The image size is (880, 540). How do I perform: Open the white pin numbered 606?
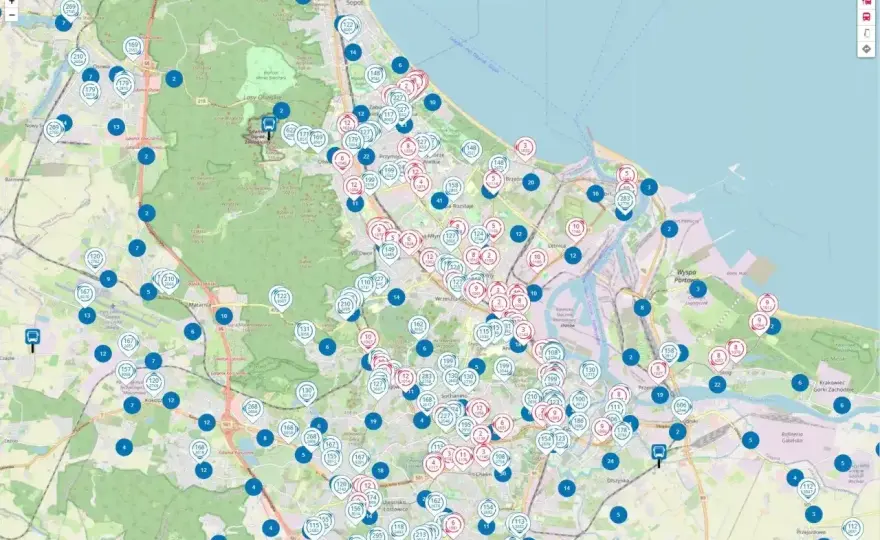tap(681, 408)
